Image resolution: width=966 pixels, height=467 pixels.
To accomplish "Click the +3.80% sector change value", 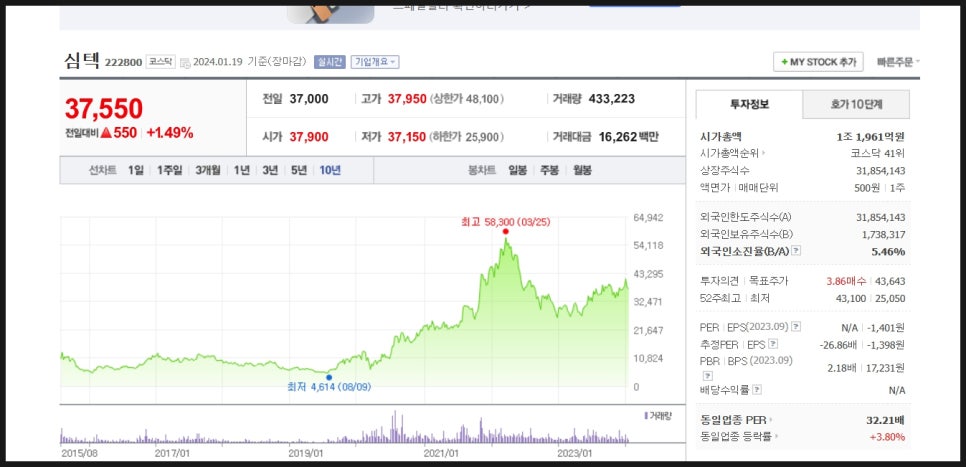I will pos(887,437).
